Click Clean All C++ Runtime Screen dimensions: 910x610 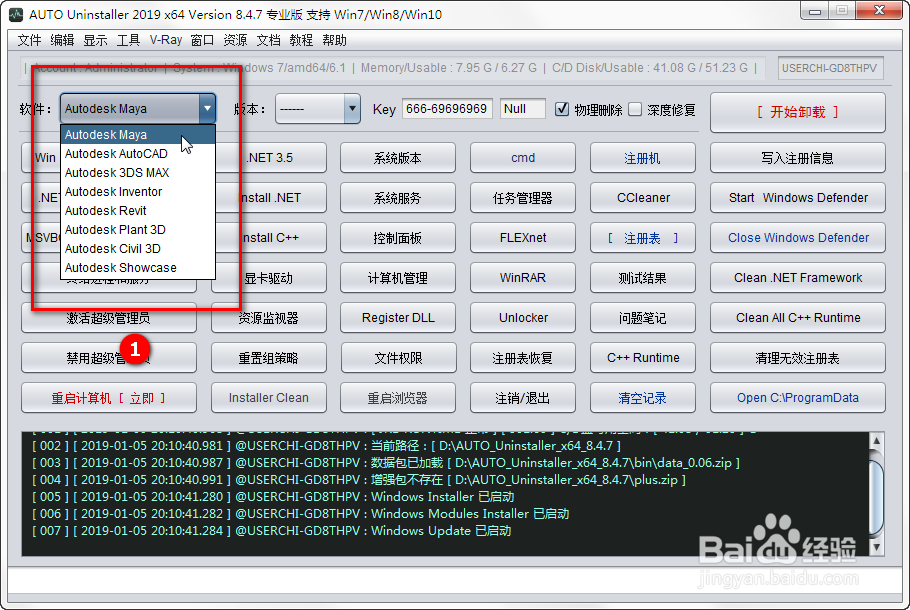point(797,318)
